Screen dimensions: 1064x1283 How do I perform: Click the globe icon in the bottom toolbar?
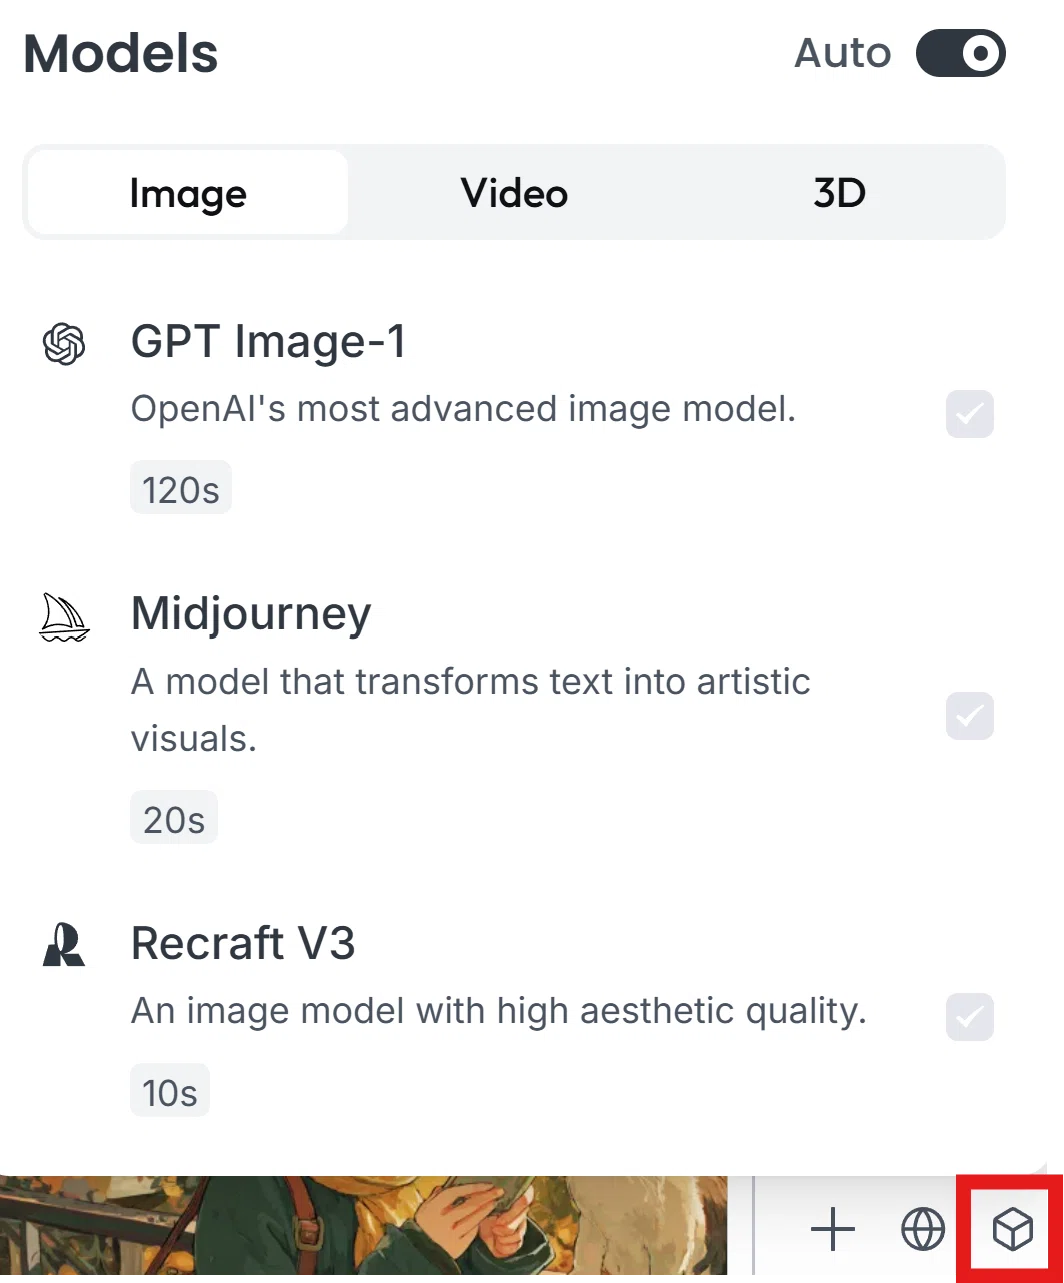pyautogui.click(x=923, y=1229)
